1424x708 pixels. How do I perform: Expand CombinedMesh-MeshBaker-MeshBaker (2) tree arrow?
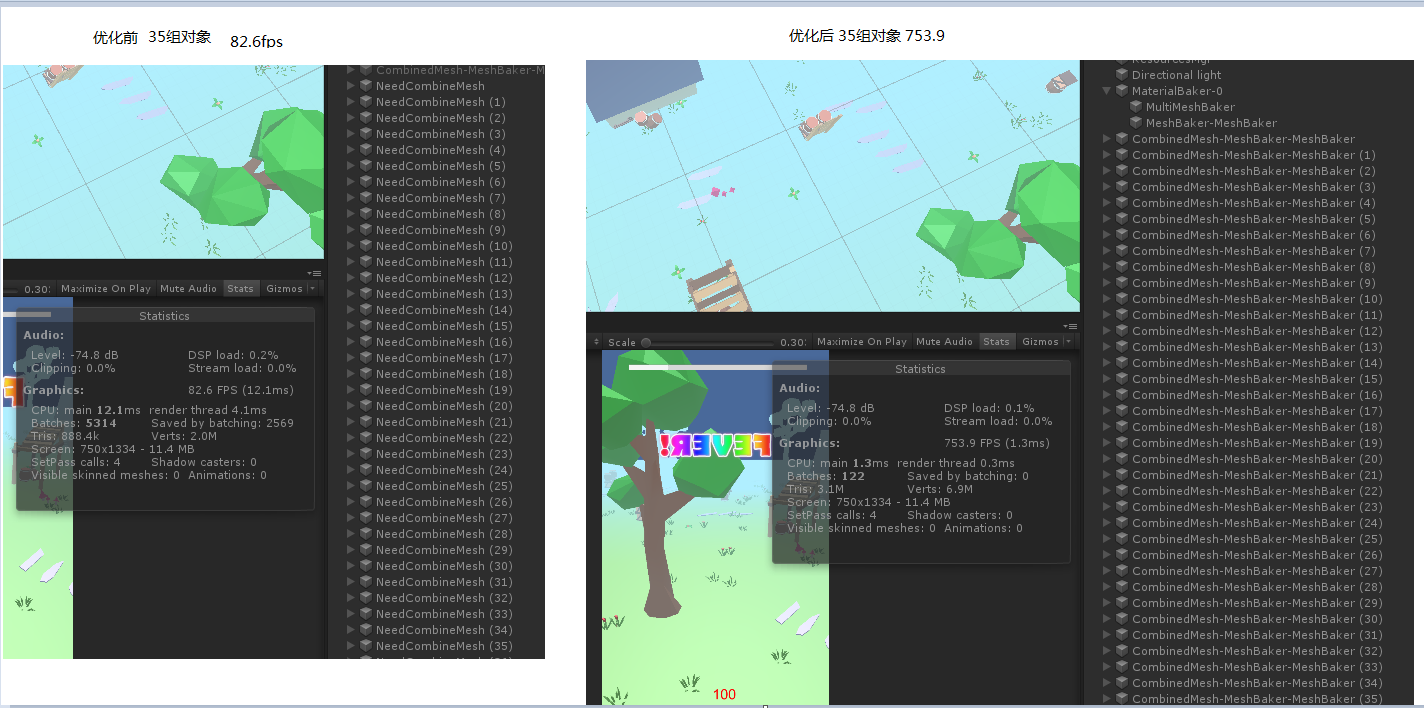[1107, 171]
